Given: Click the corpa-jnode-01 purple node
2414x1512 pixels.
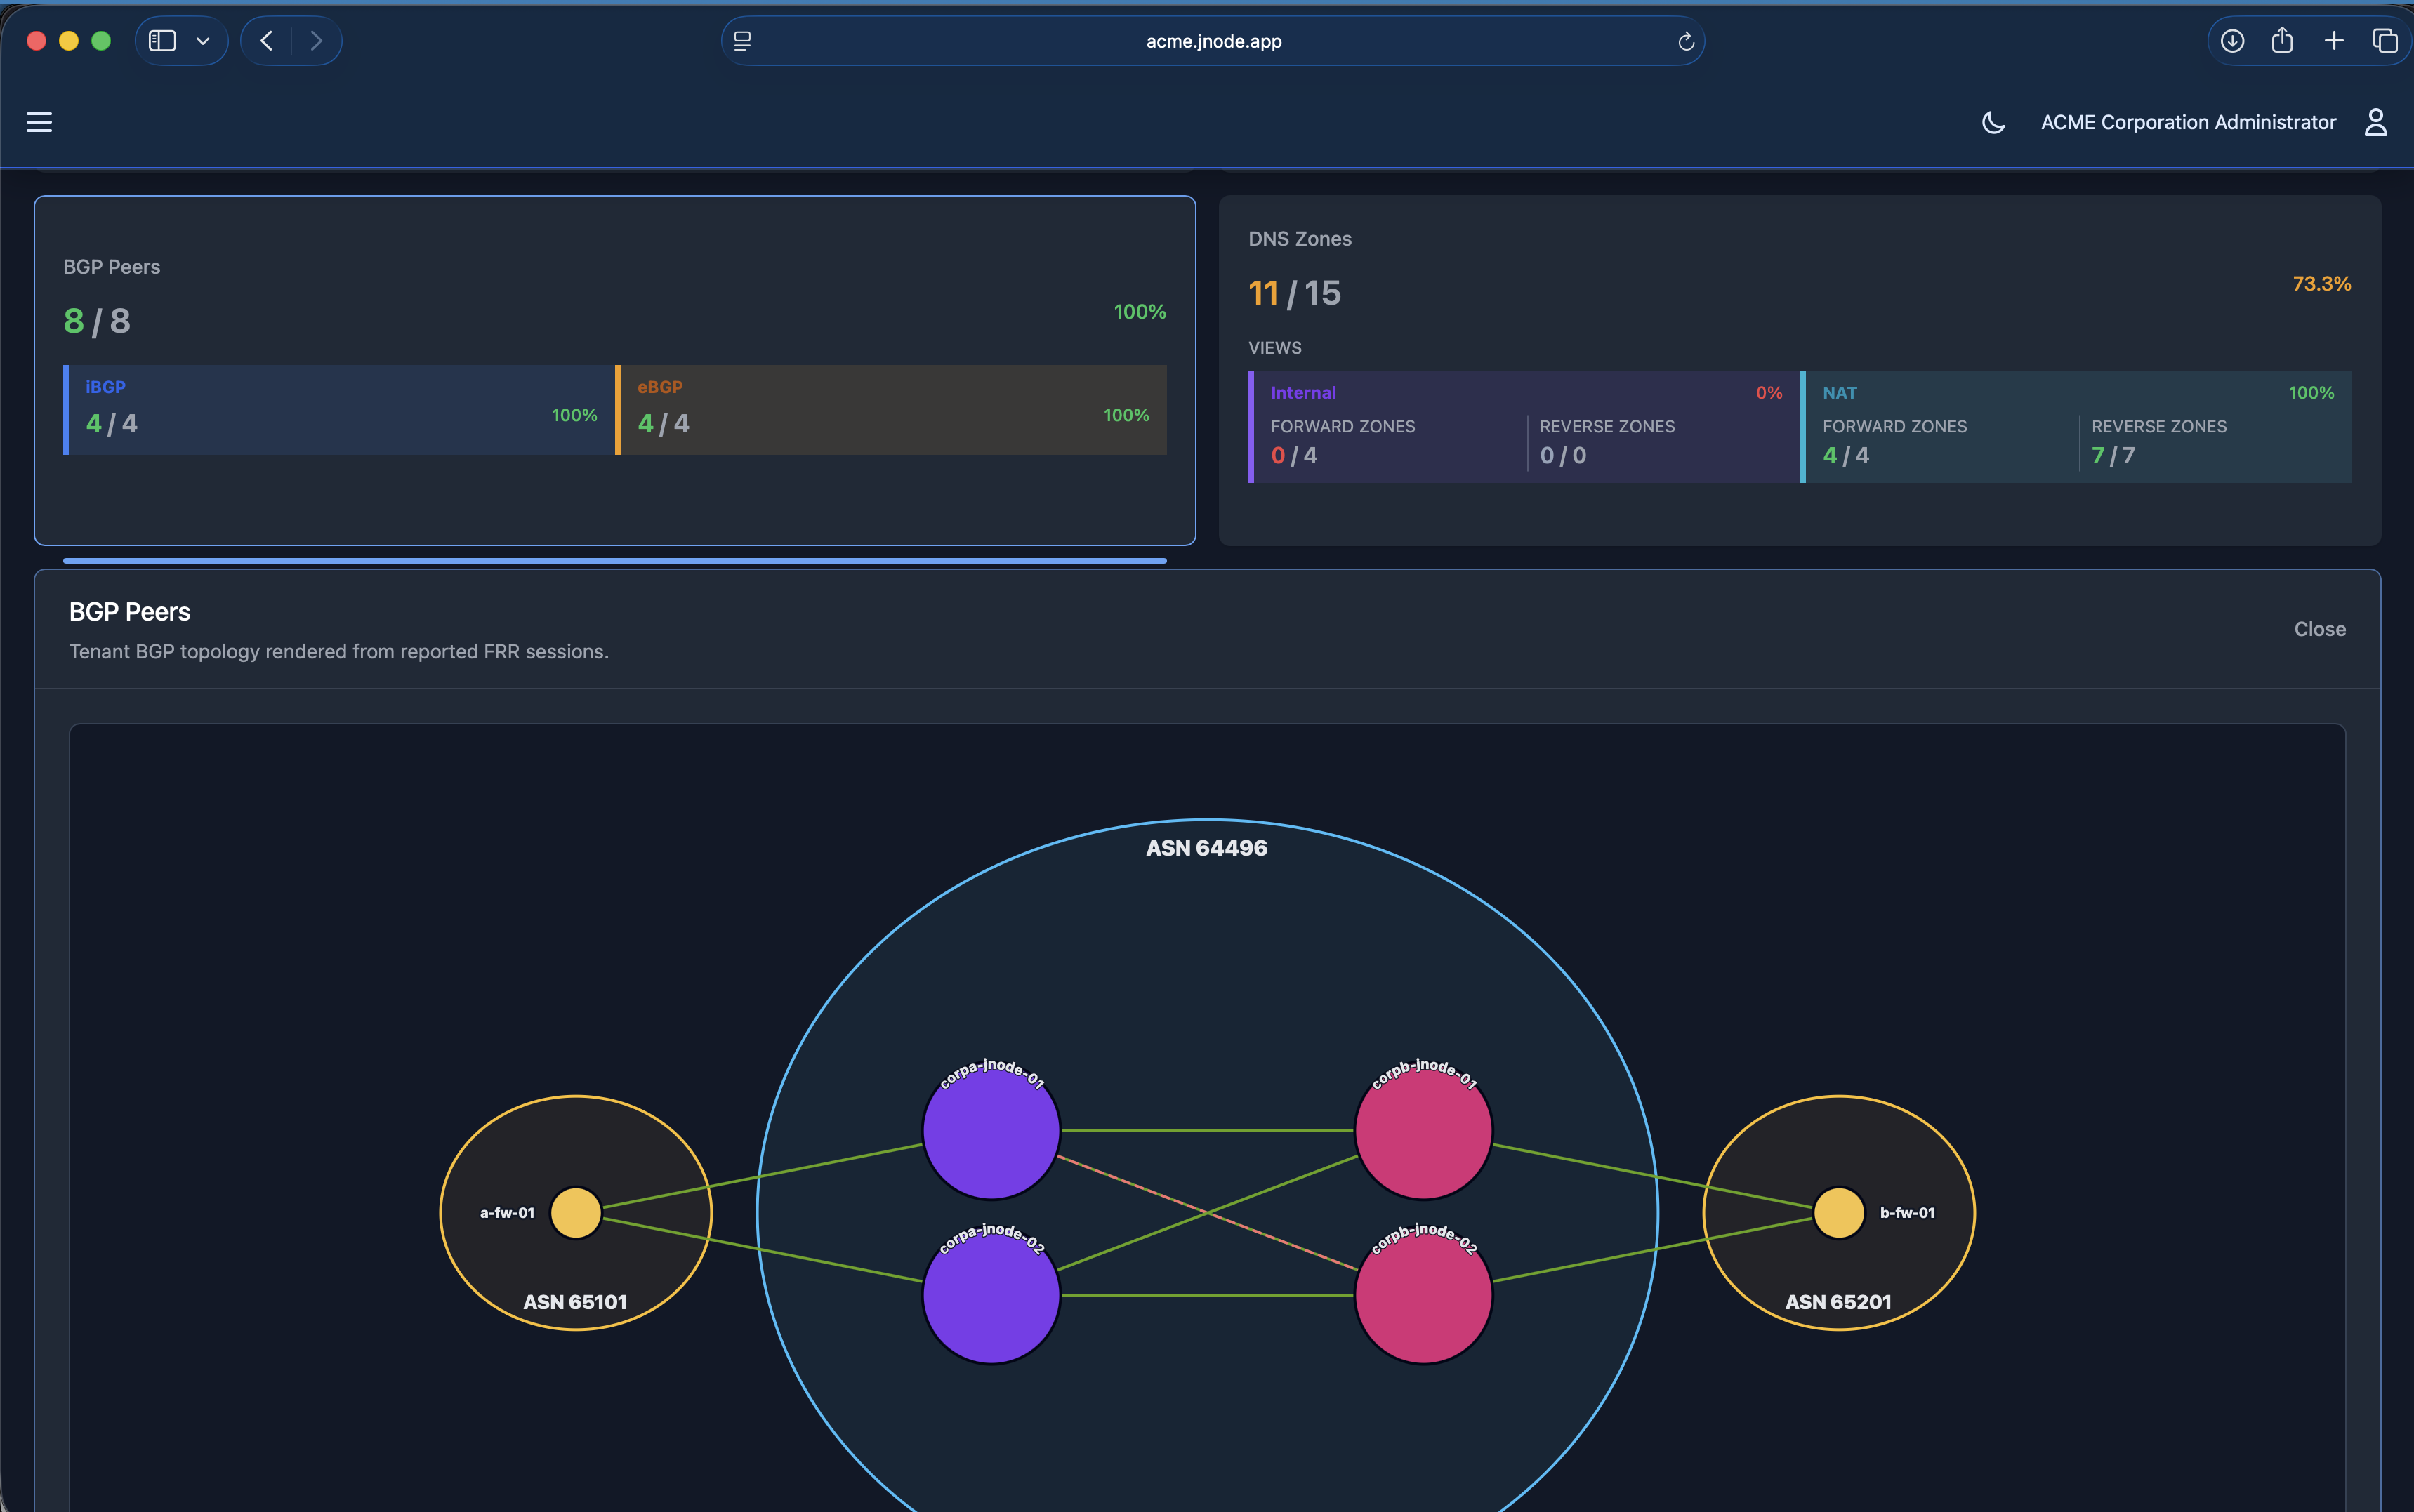Looking at the screenshot, I should click(991, 1131).
